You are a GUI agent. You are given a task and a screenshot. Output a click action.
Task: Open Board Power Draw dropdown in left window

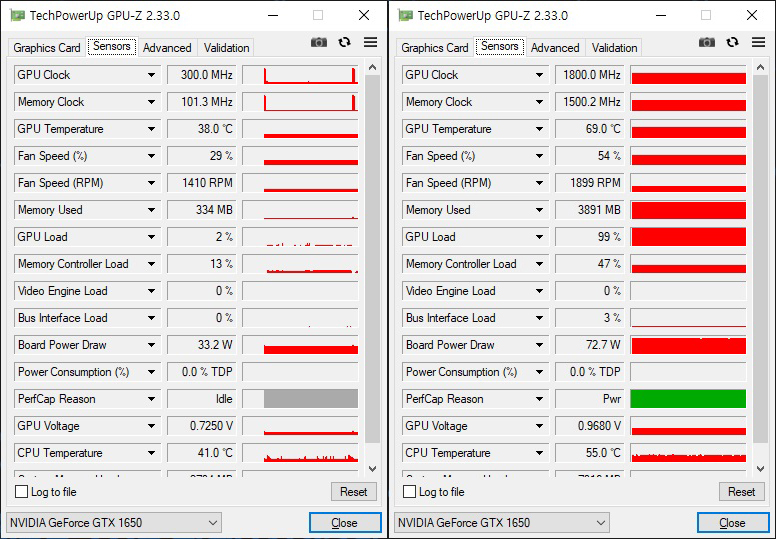(151, 345)
